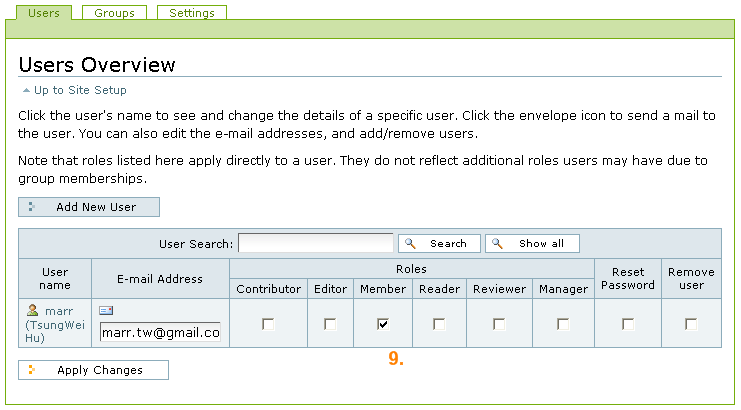Toggle the Editor role checkbox
Screen dimensions: 741x410
330,324
